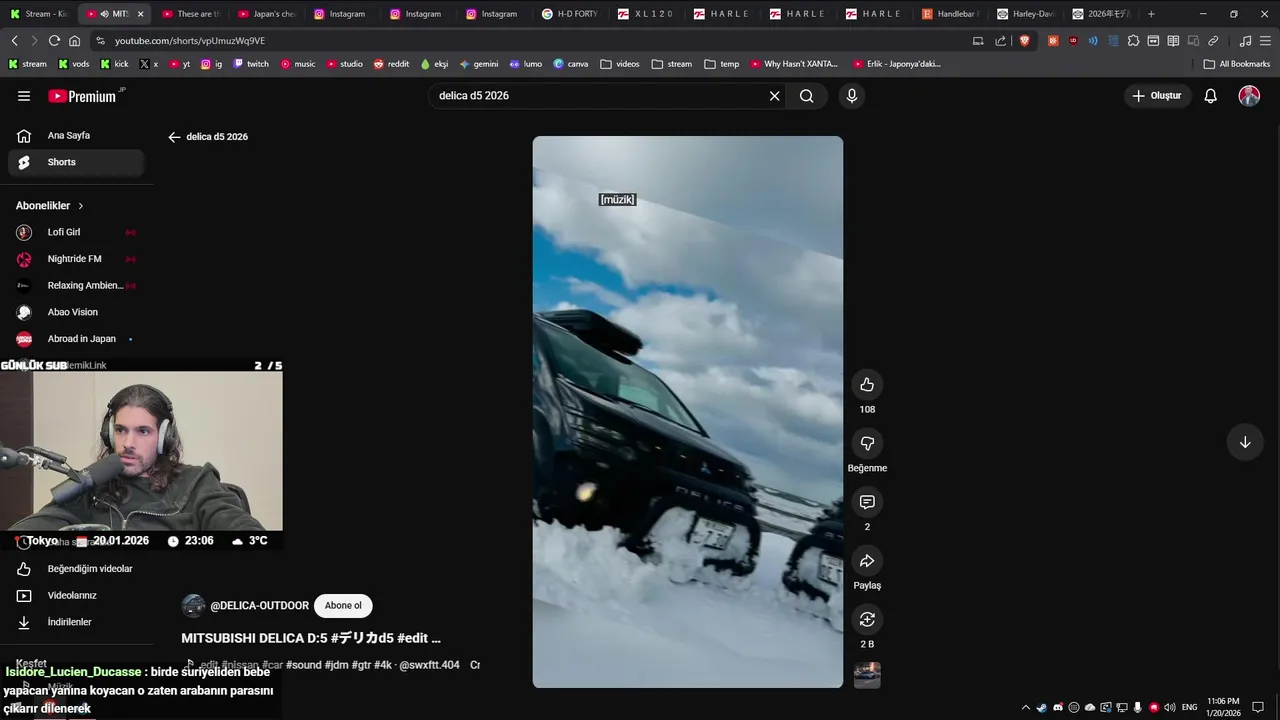
Task: Go back with the delica d5 2026 arrow
Action: point(174,137)
